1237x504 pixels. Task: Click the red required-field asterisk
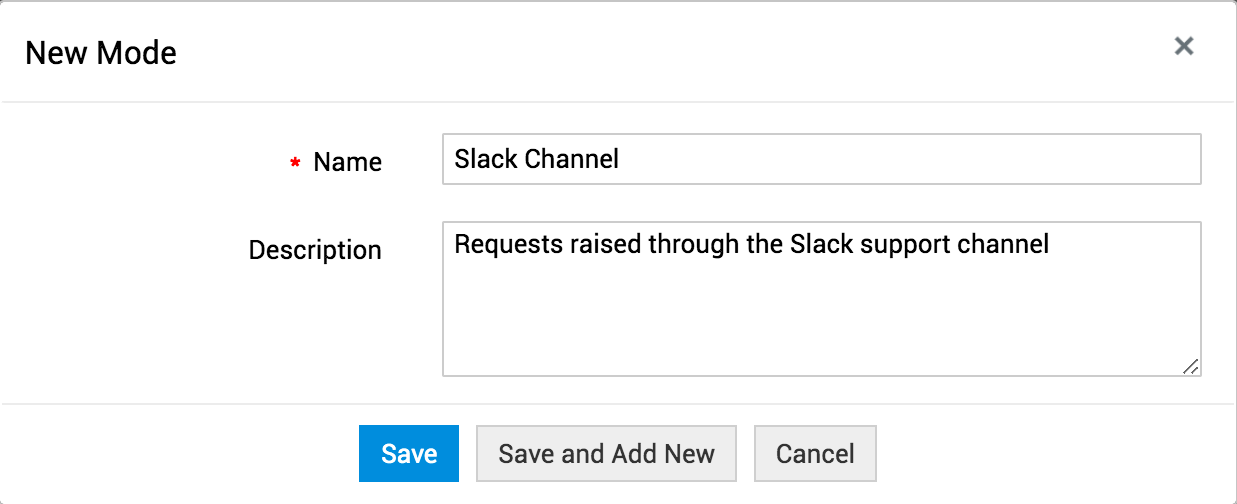295,164
